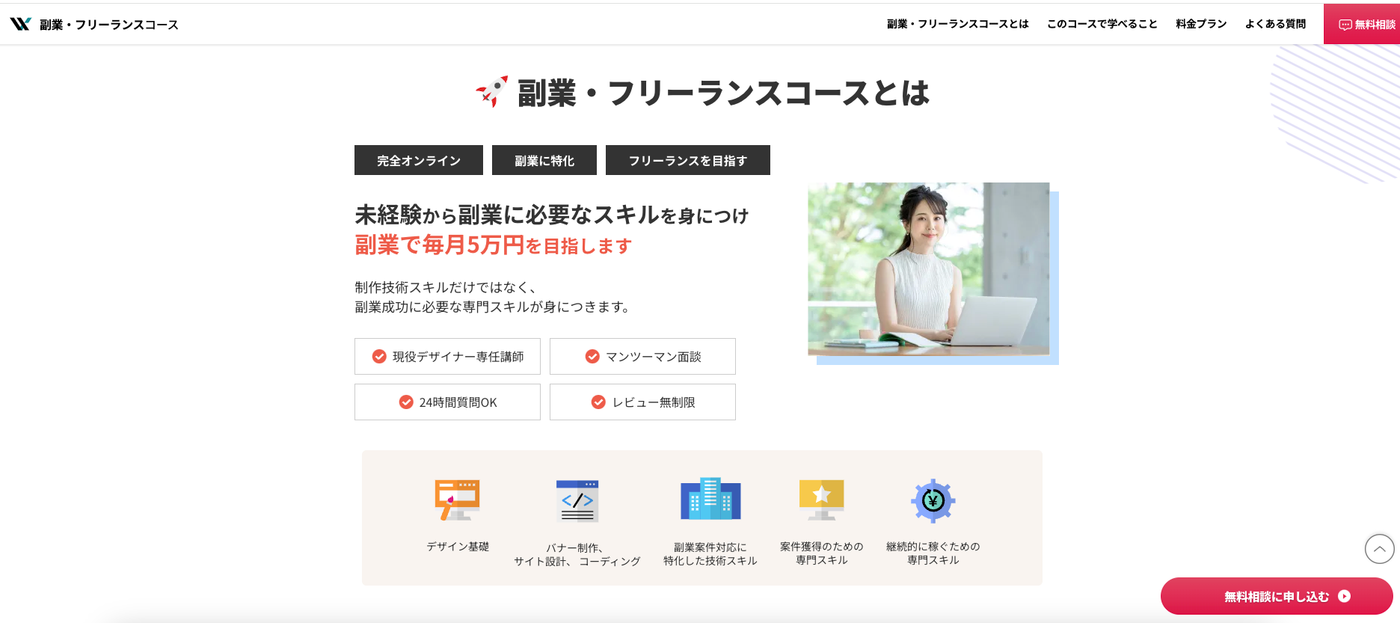Click 副業案件対応に特化した技術スキル label

pos(710,554)
